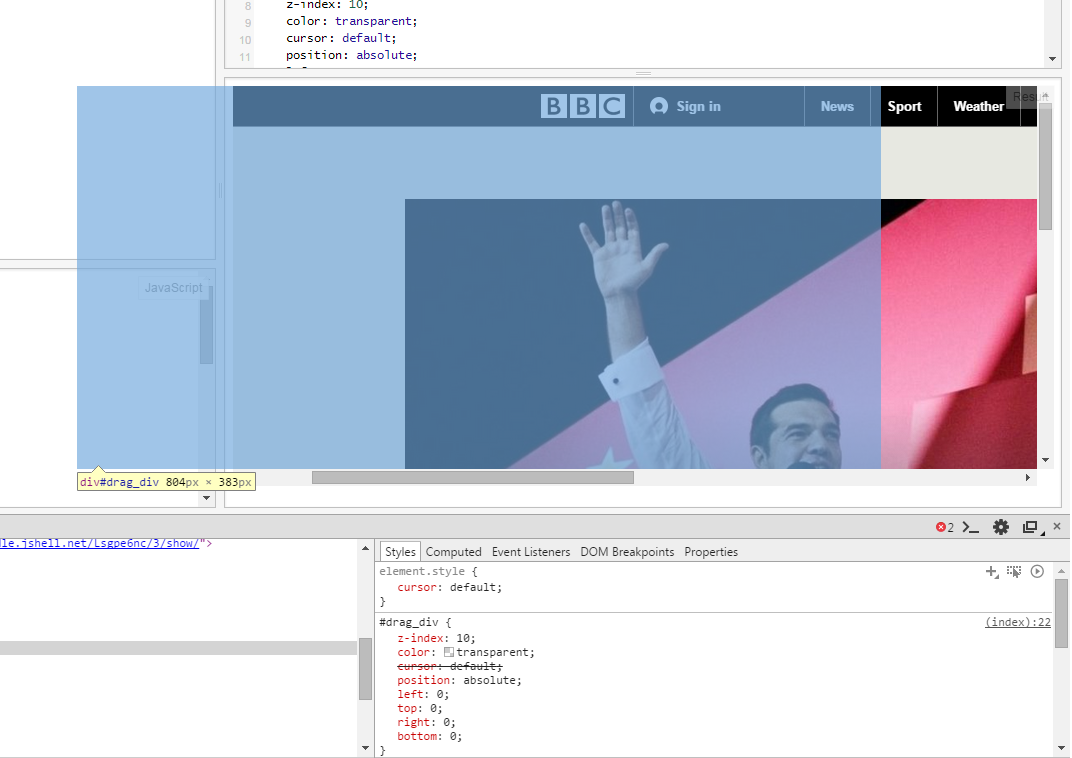This screenshot has height=758, width=1072.
Task: Click the result pane horizontal scrollbar thumb
Action: [x=472, y=478]
